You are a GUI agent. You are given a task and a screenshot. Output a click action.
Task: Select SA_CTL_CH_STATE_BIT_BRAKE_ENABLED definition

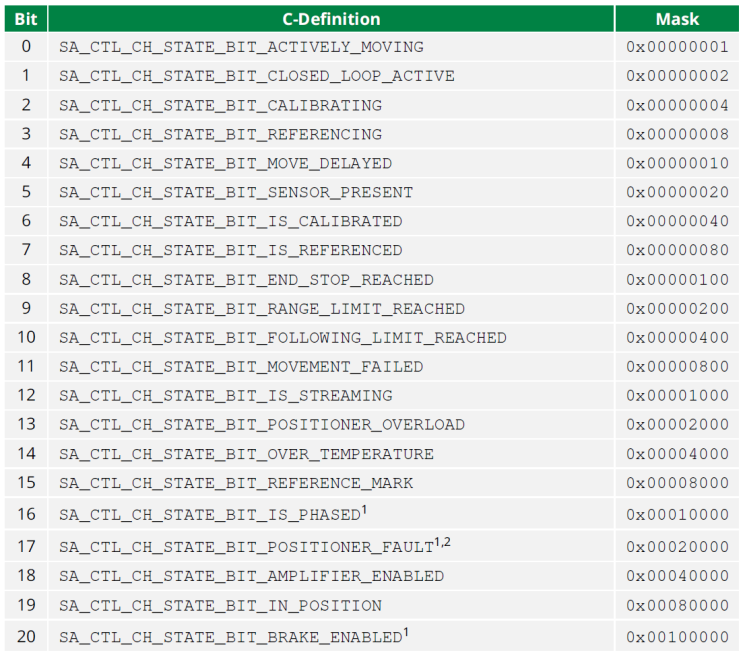point(231,637)
